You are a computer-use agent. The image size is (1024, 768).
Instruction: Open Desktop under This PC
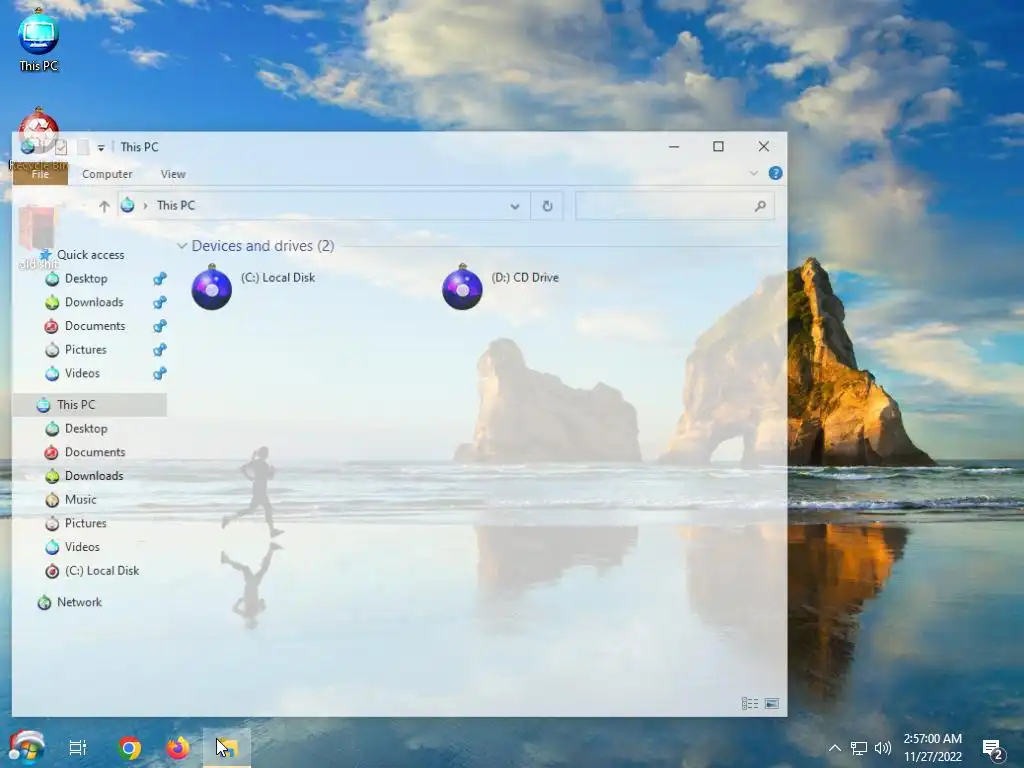[x=86, y=428]
